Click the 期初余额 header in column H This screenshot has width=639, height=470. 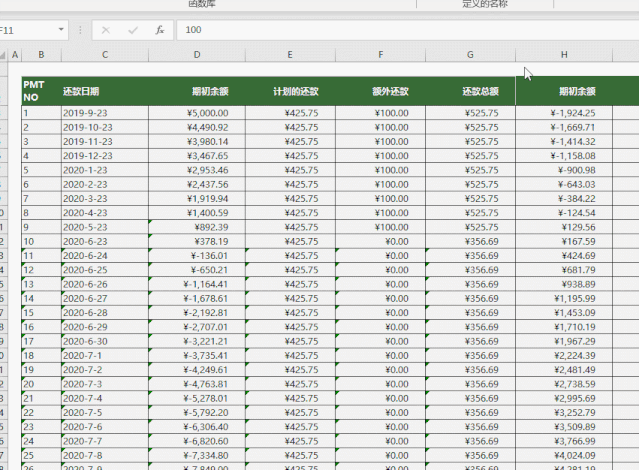[x=564, y=91]
